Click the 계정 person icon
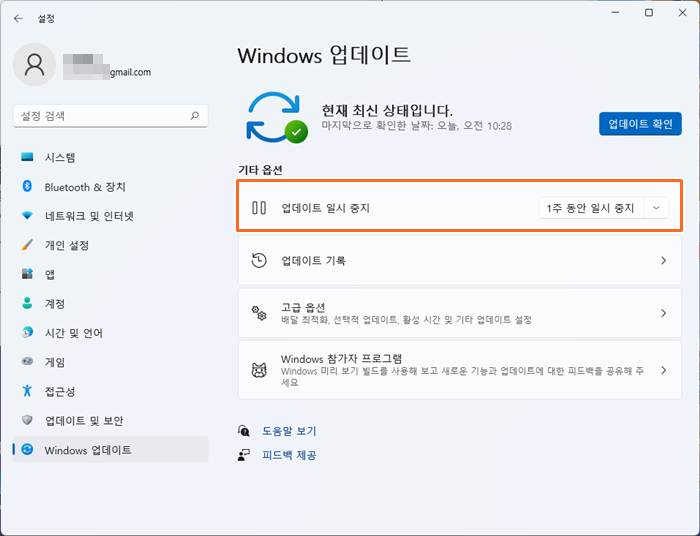Viewport: 700px width, 536px height. pyautogui.click(x=27, y=303)
